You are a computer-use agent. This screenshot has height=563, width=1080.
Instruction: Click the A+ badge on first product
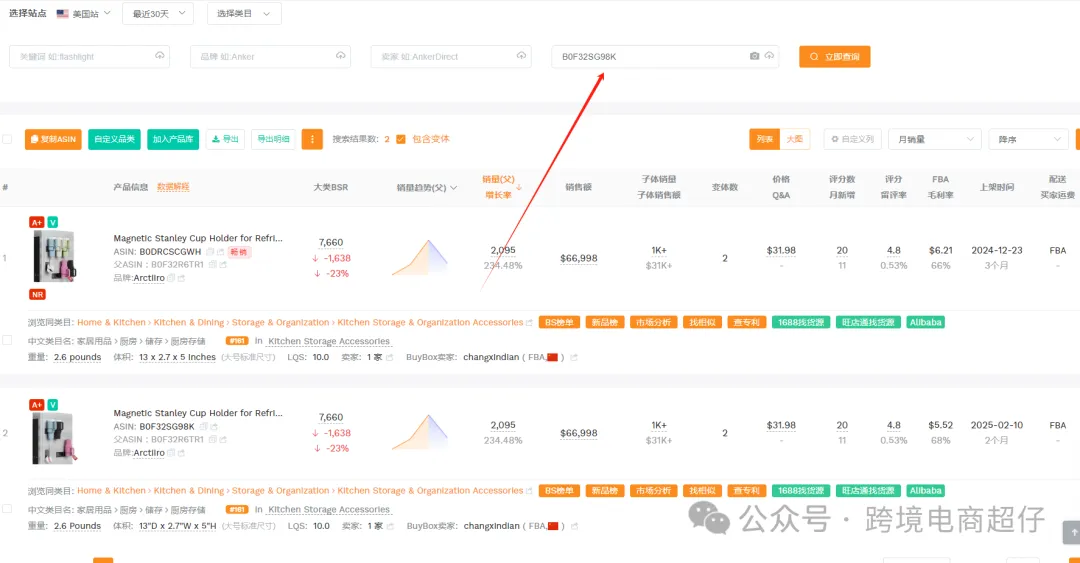tap(37, 222)
